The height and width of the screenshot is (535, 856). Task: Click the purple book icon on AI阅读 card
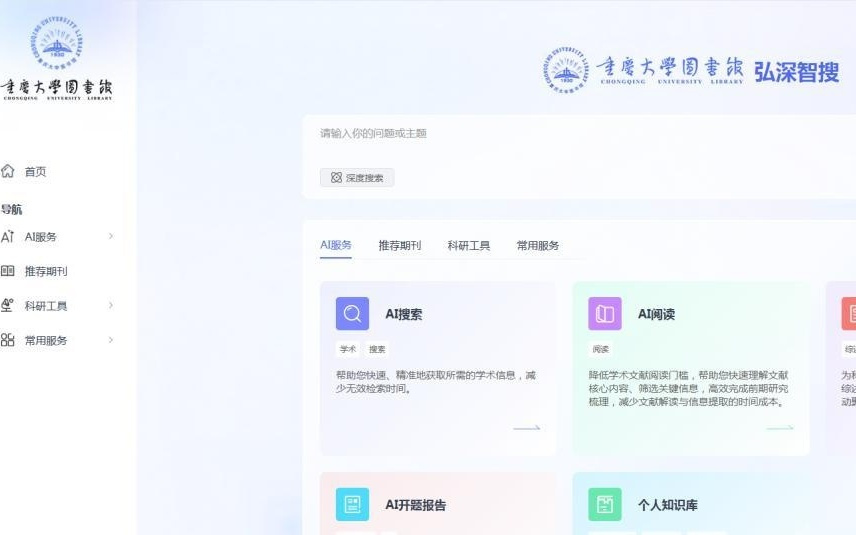click(605, 313)
